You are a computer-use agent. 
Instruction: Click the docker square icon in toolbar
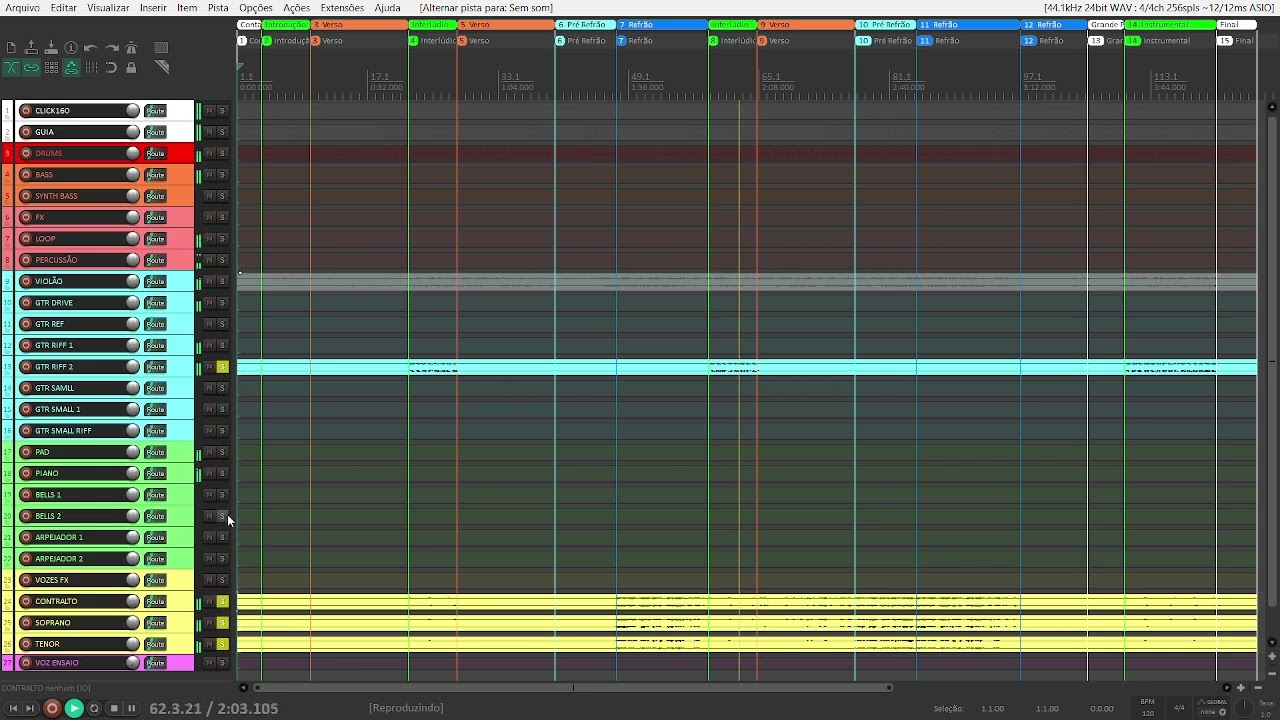(161, 47)
